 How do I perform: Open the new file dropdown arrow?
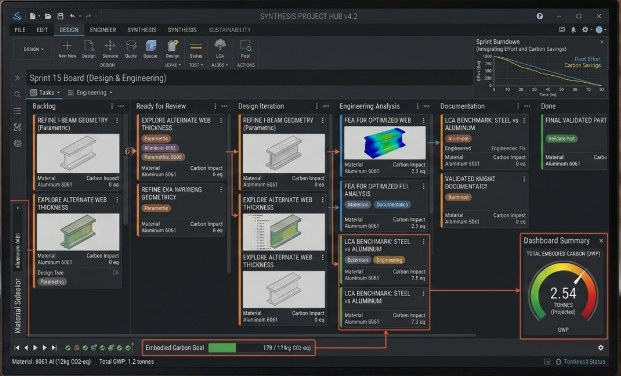tap(39, 17)
